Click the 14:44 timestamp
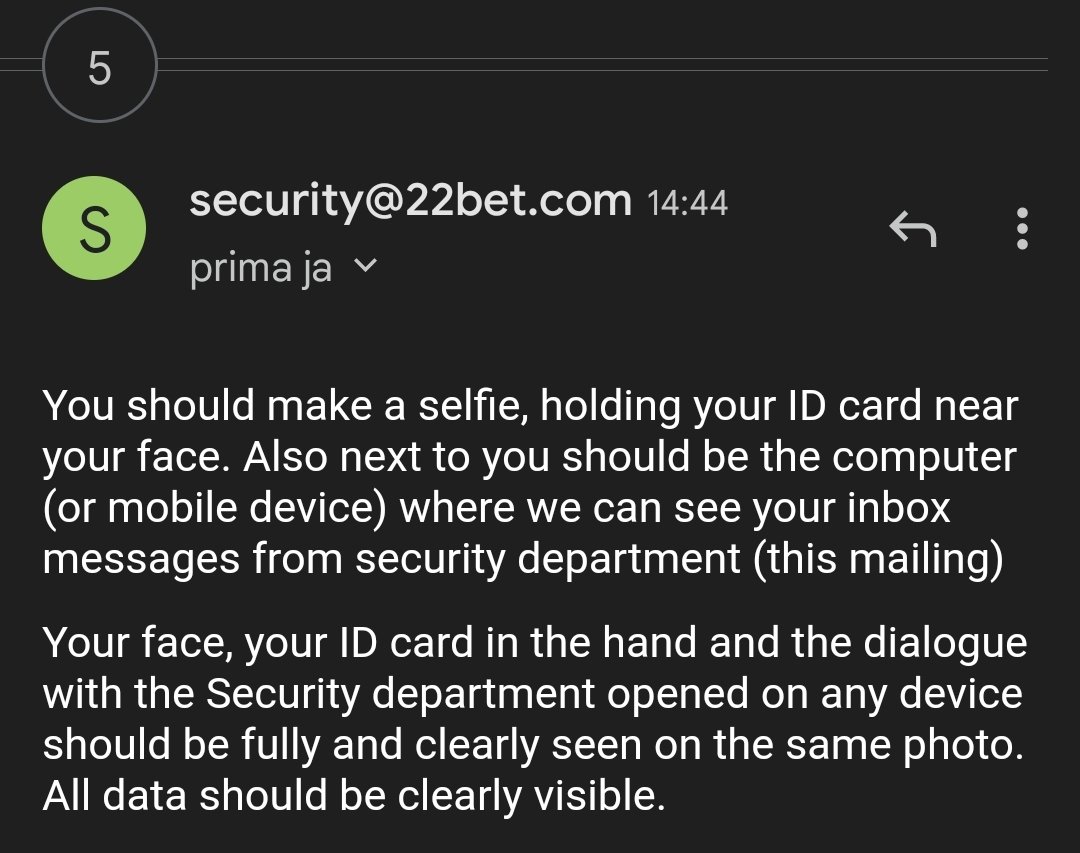Image resolution: width=1080 pixels, height=853 pixels. coord(687,204)
